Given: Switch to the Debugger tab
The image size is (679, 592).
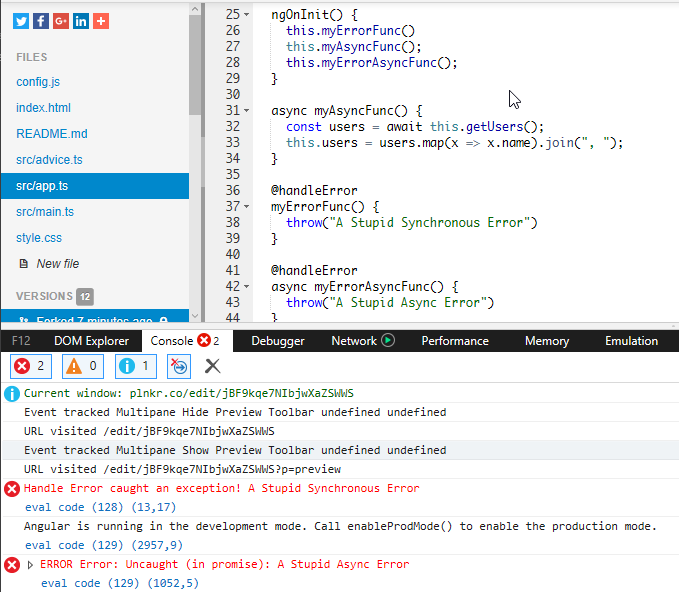Looking at the screenshot, I should click(x=278, y=341).
